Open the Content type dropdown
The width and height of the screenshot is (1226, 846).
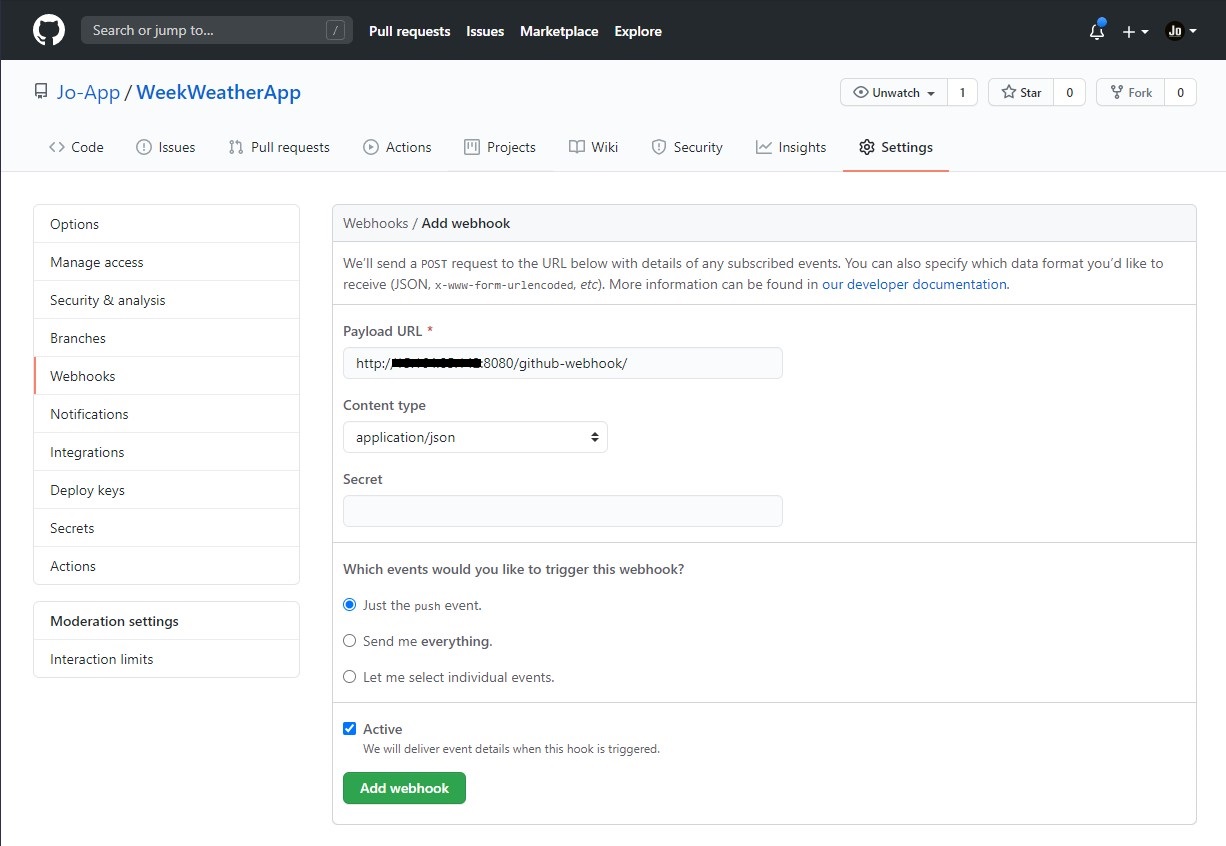click(475, 437)
